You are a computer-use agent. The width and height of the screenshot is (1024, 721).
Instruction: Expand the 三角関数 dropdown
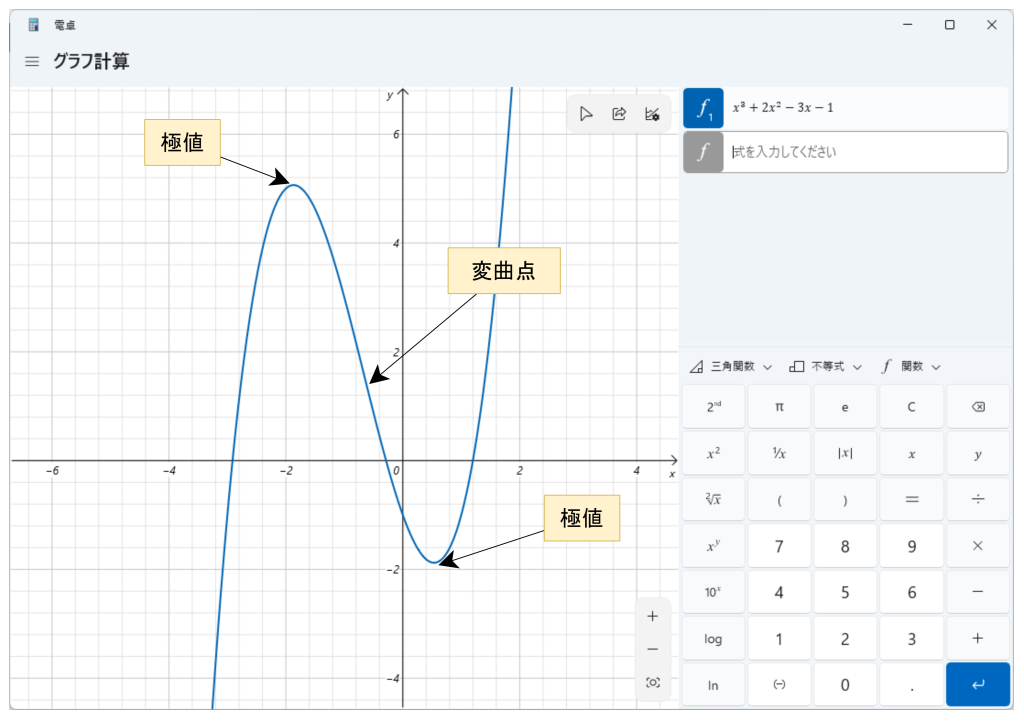732,367
